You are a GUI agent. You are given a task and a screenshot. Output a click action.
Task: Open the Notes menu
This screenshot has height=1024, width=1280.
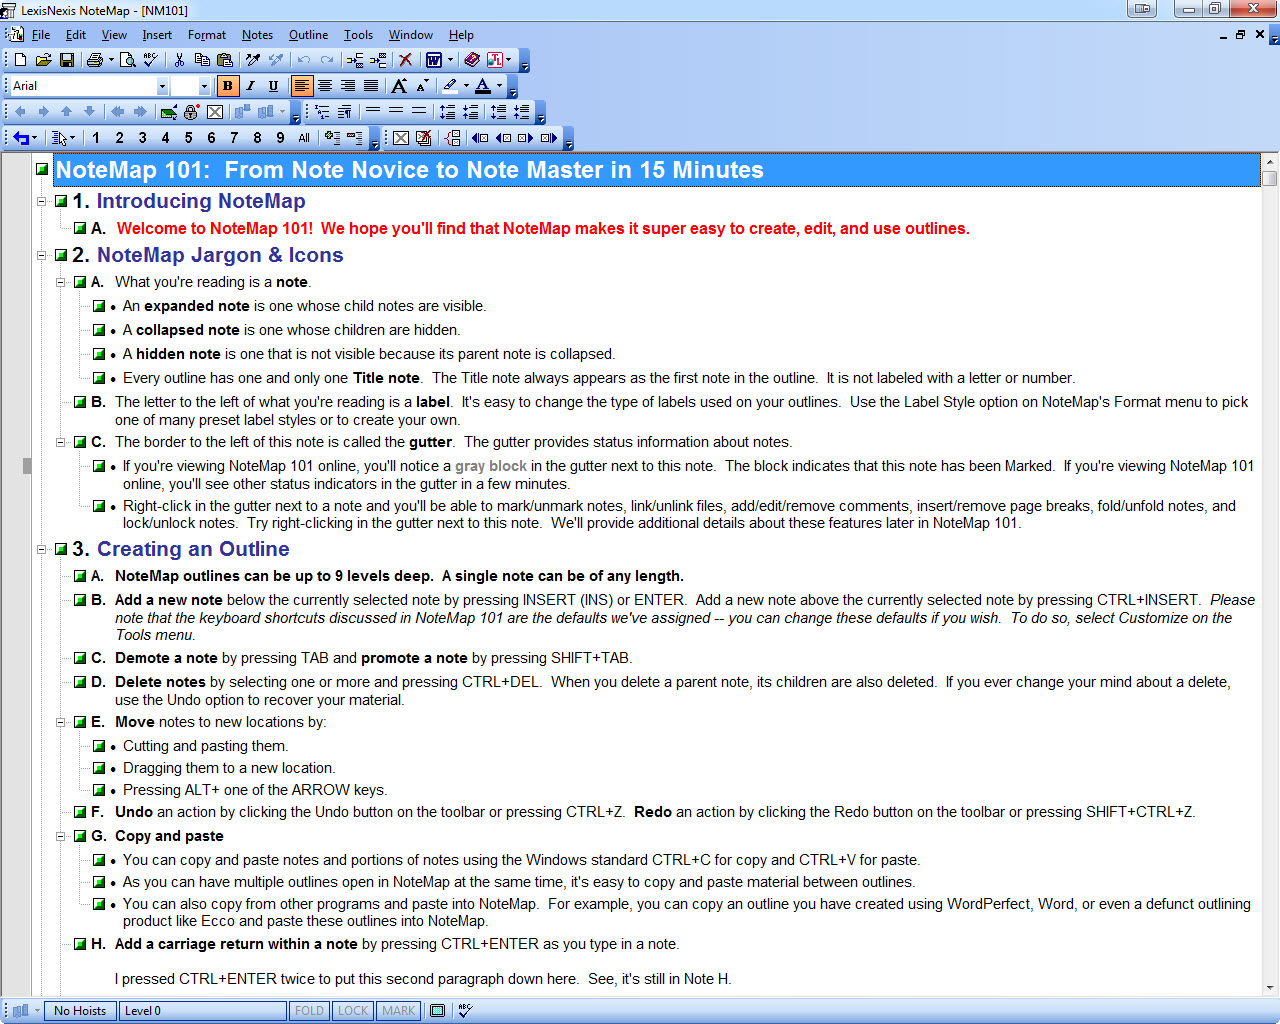click(257, 35)
